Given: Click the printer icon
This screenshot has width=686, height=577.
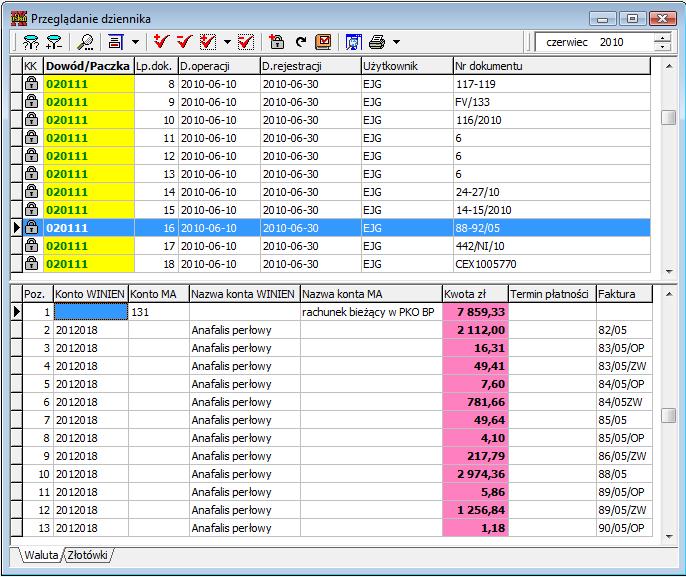Looking at the screenshot, I should pyautogui.click(x=377, y=42).
